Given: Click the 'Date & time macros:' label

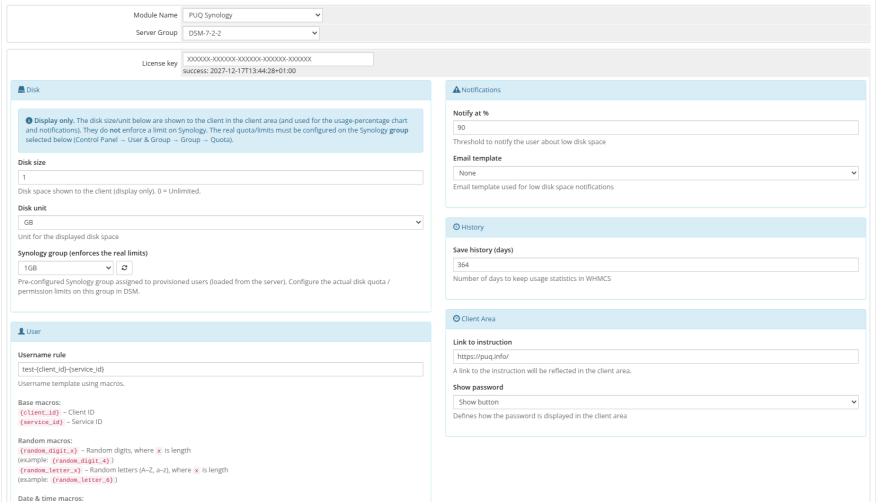Looking at the screenshot, I should click(x=51, y=498).
